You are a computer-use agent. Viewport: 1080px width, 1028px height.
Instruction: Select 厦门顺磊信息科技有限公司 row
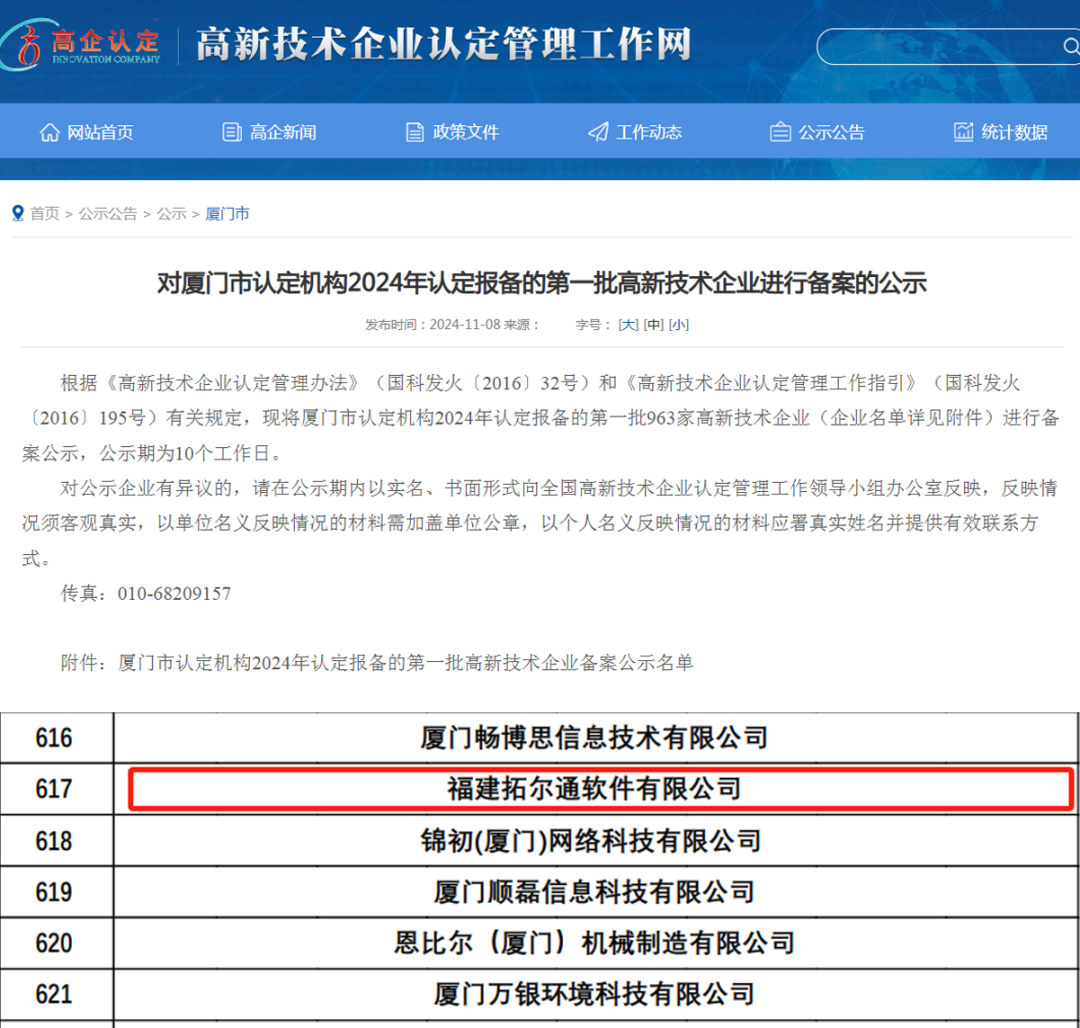(x=595, y=892)
